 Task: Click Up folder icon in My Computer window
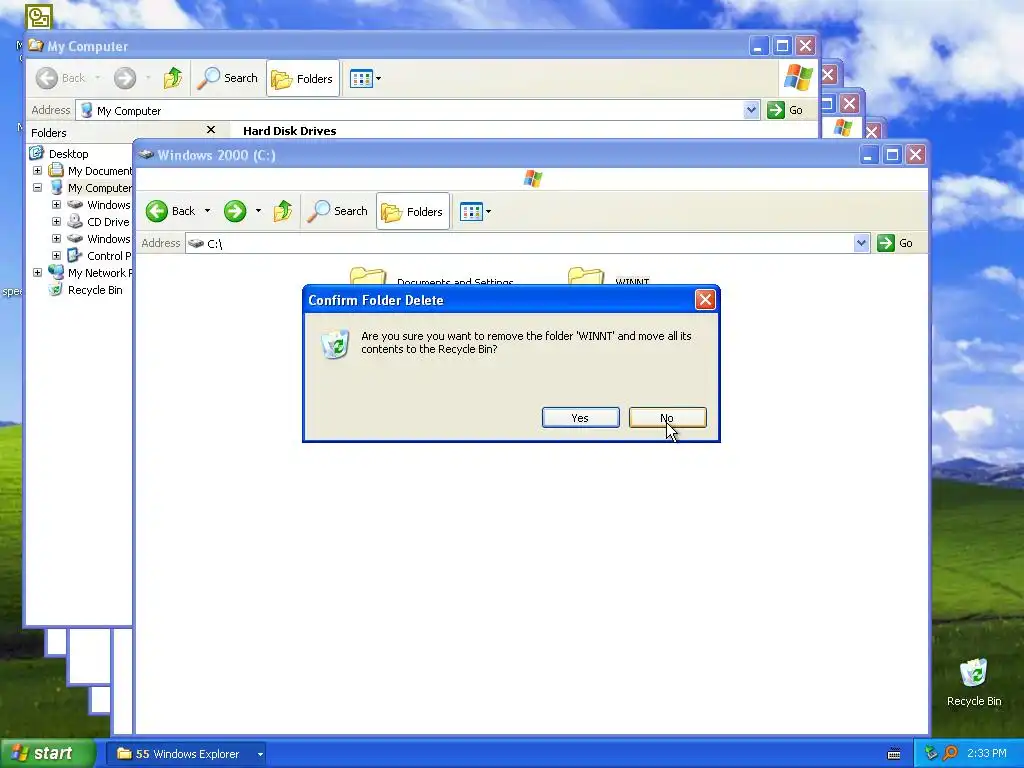pos(173,78)
